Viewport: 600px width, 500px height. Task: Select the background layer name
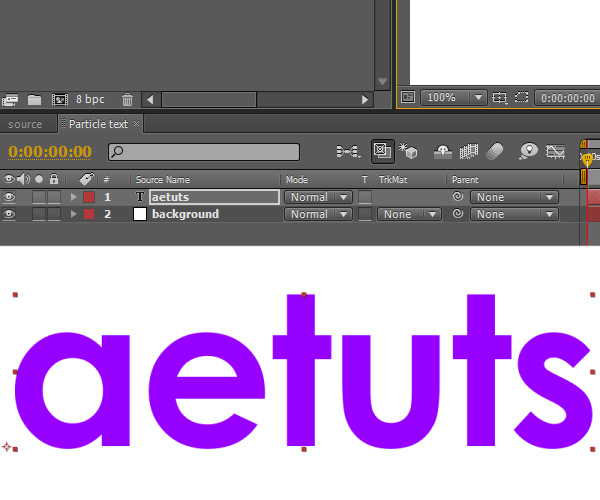(x=186, y=214)
